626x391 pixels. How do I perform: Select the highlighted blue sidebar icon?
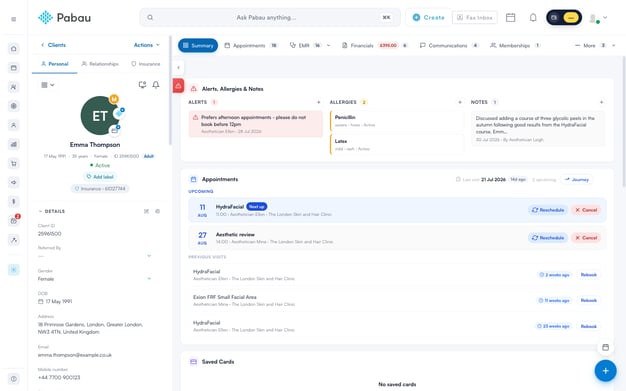point(14,270)
